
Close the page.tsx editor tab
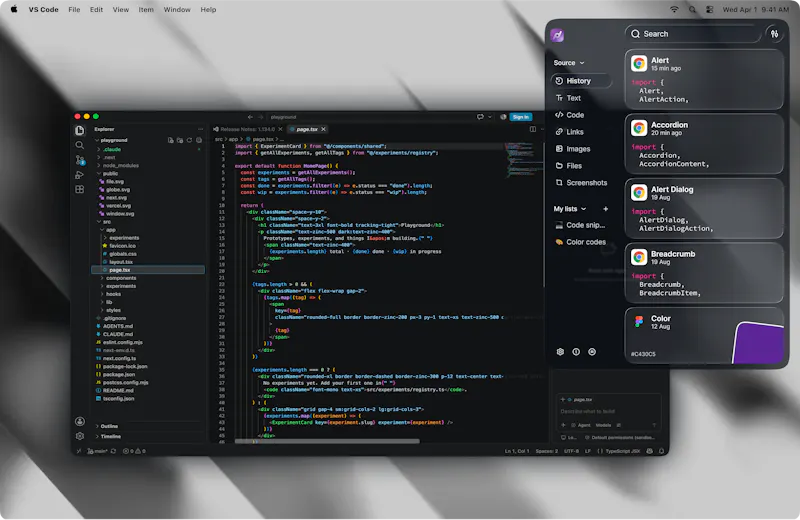[323, 129]
